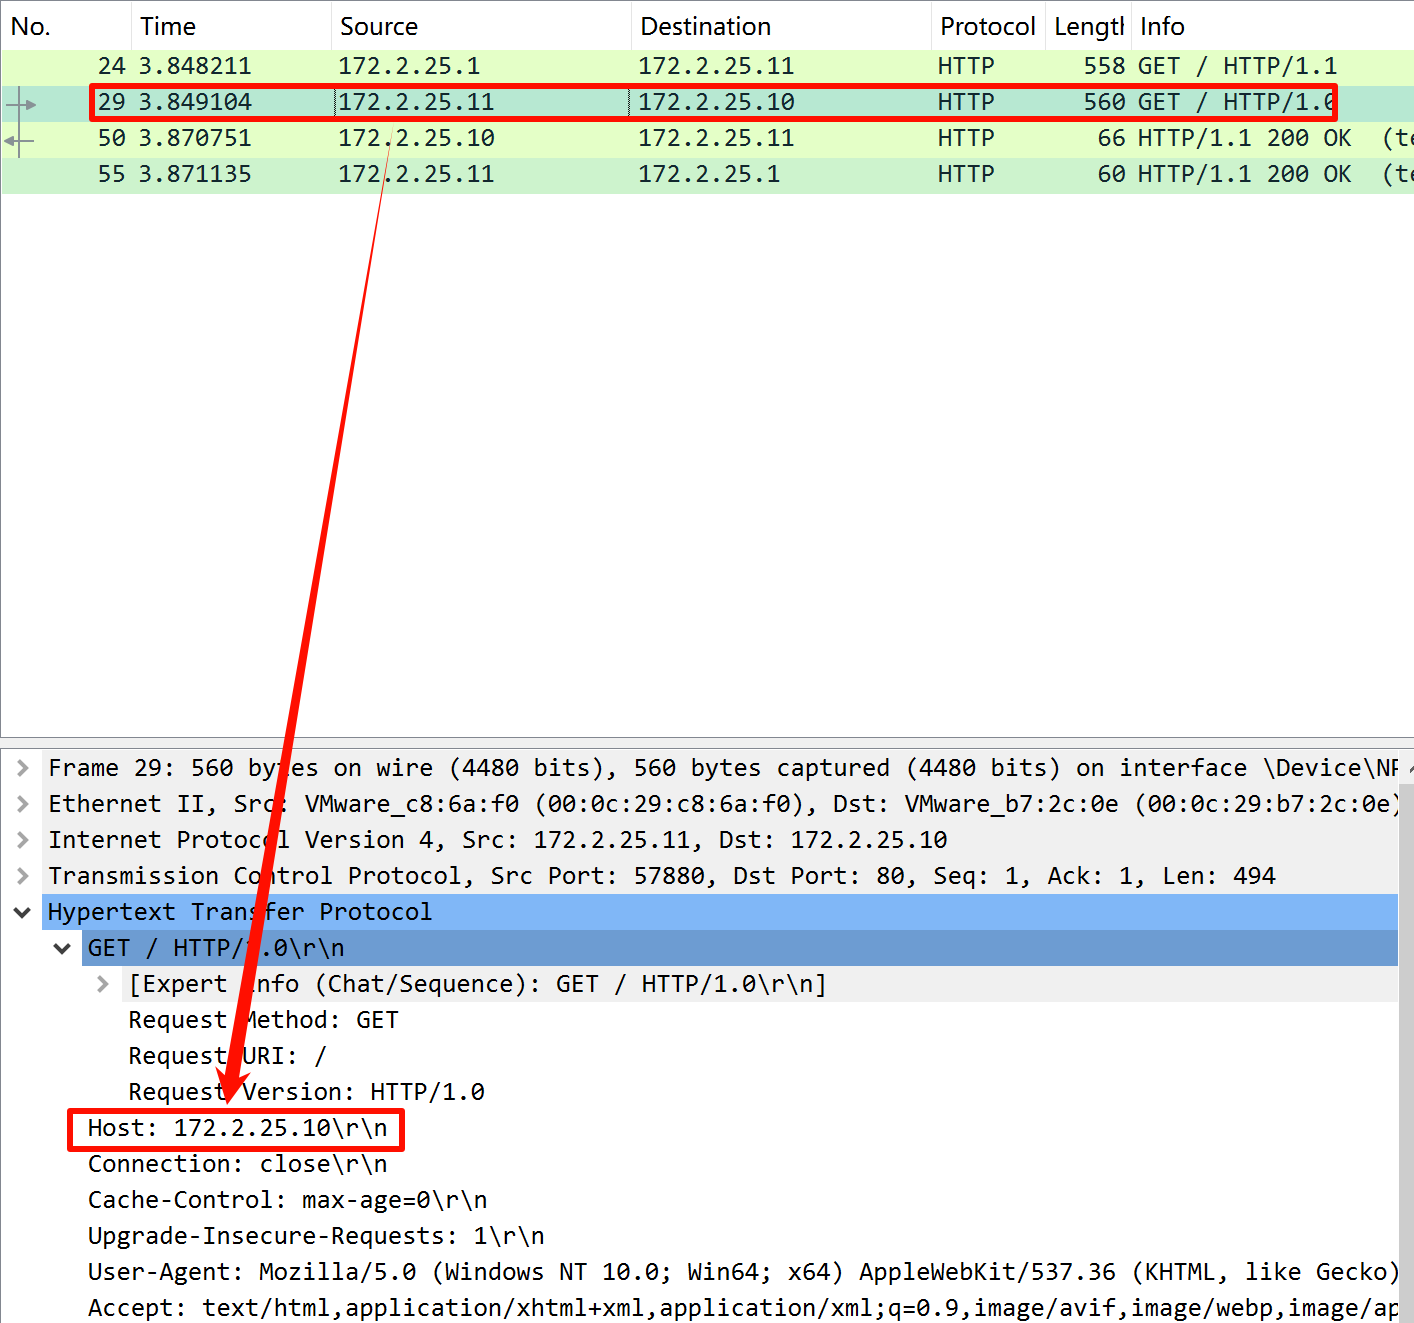Expand the Frame 29 details
The image size is (1414, 1323).
pos(22,768)
